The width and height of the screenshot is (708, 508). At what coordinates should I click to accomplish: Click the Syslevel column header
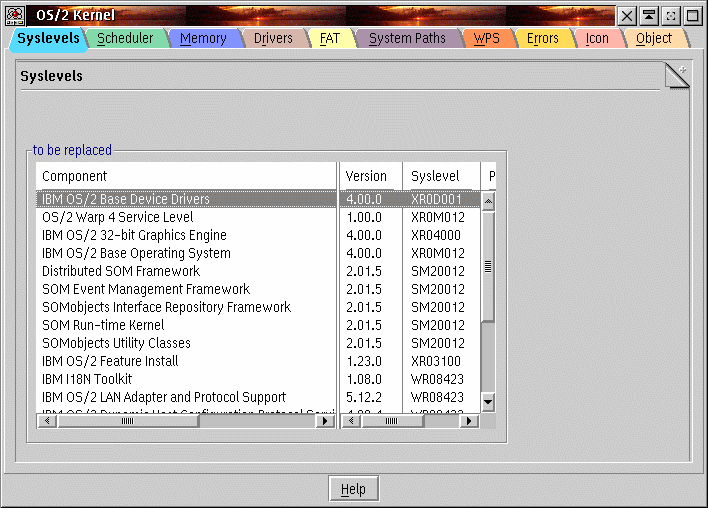(440, 176)
